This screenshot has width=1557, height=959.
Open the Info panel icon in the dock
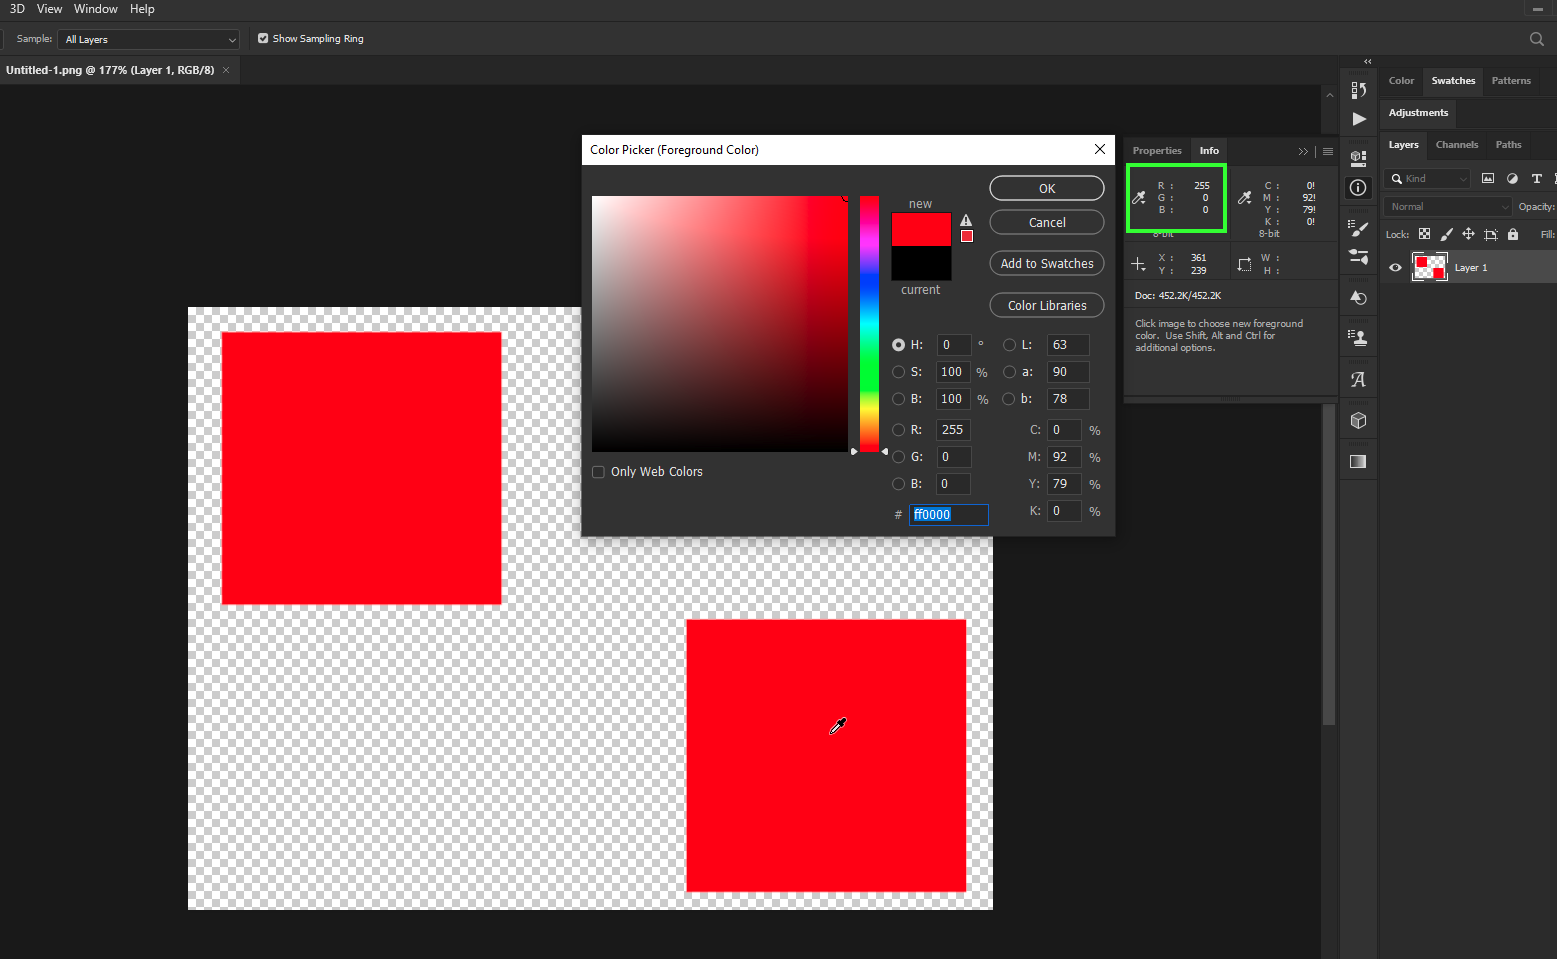pyautogui.click(x=1357, y=188)
